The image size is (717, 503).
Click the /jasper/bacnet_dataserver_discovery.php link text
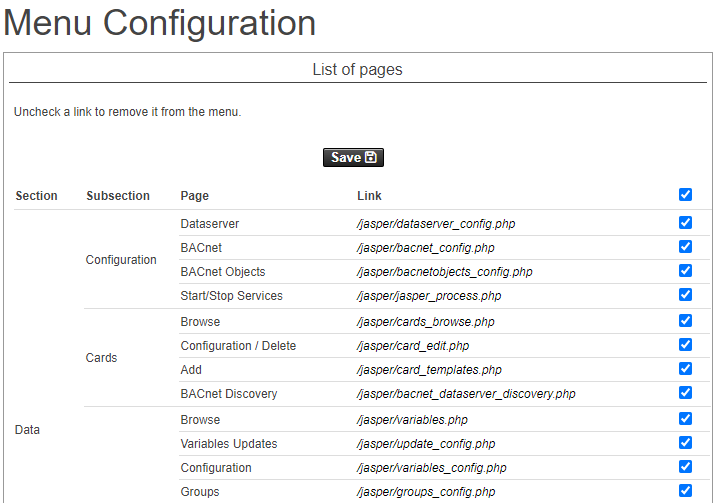click(466, 394)
